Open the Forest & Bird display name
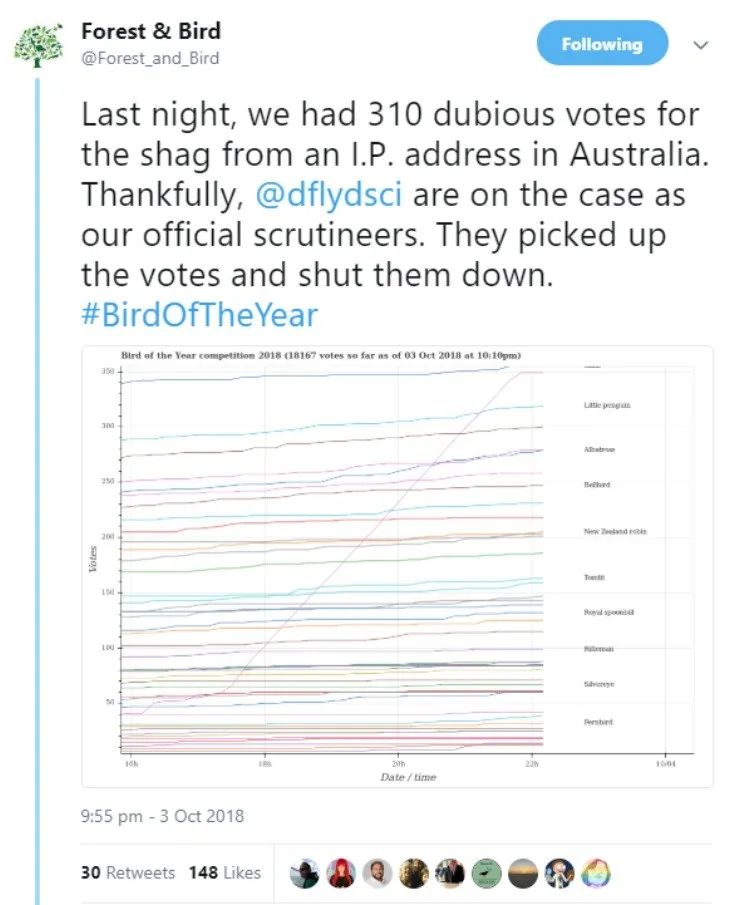This screenshot has width=751, height=905. [151, 31]
